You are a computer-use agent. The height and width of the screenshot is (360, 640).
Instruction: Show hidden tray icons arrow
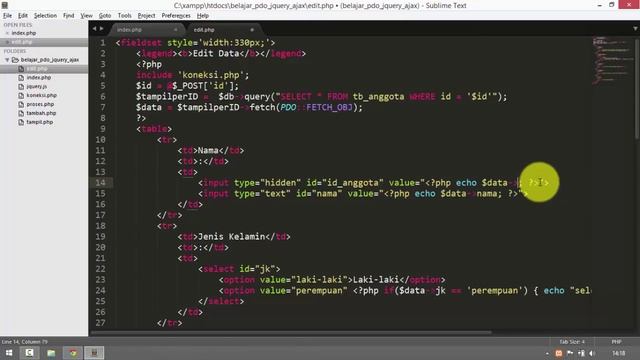click(547, 353)
